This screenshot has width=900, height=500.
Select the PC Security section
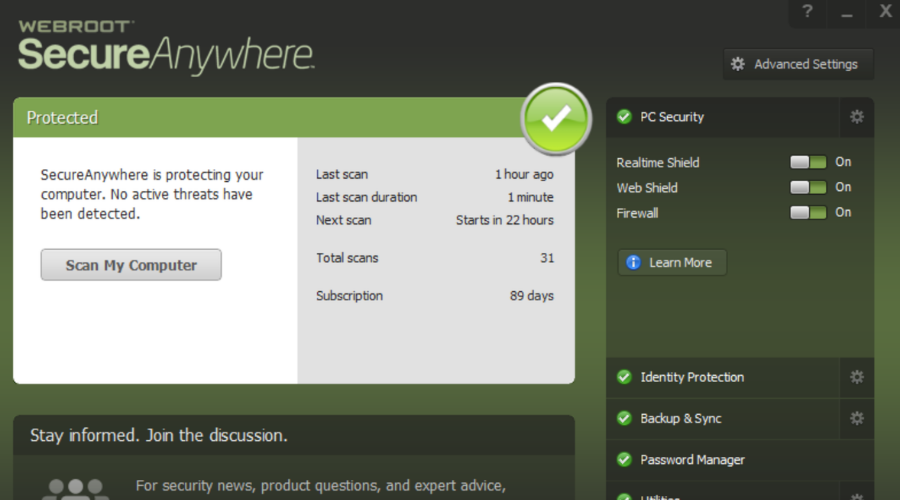tap(723, 117)
